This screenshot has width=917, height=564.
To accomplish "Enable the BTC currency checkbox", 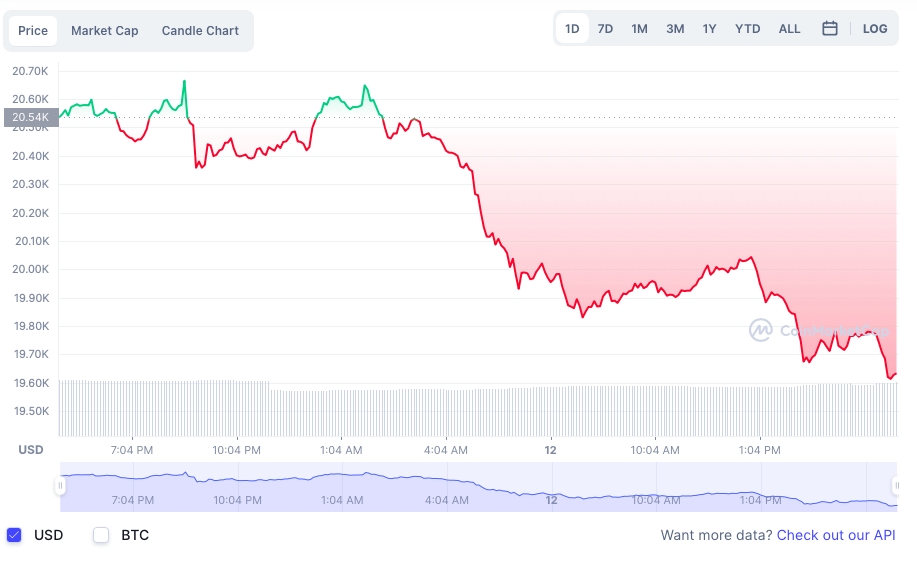I will pos(101,535).
